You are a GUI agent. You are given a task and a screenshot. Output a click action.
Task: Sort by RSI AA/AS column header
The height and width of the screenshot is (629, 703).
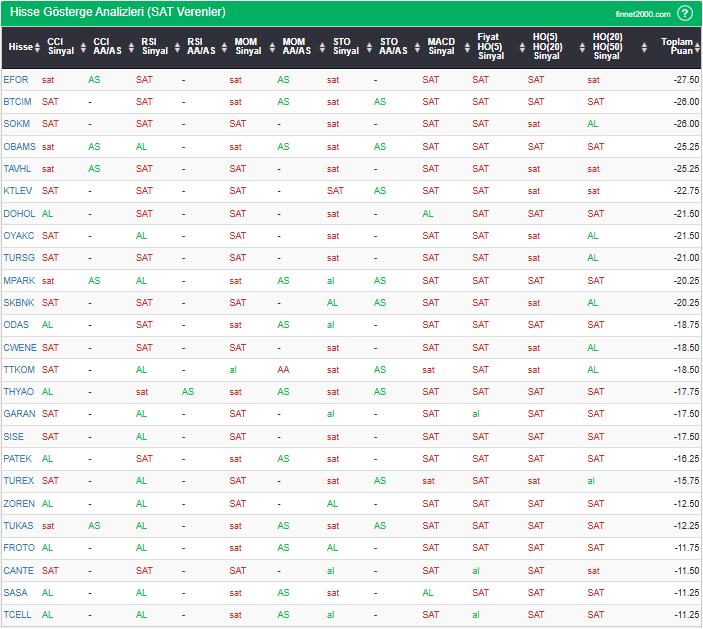201,46
